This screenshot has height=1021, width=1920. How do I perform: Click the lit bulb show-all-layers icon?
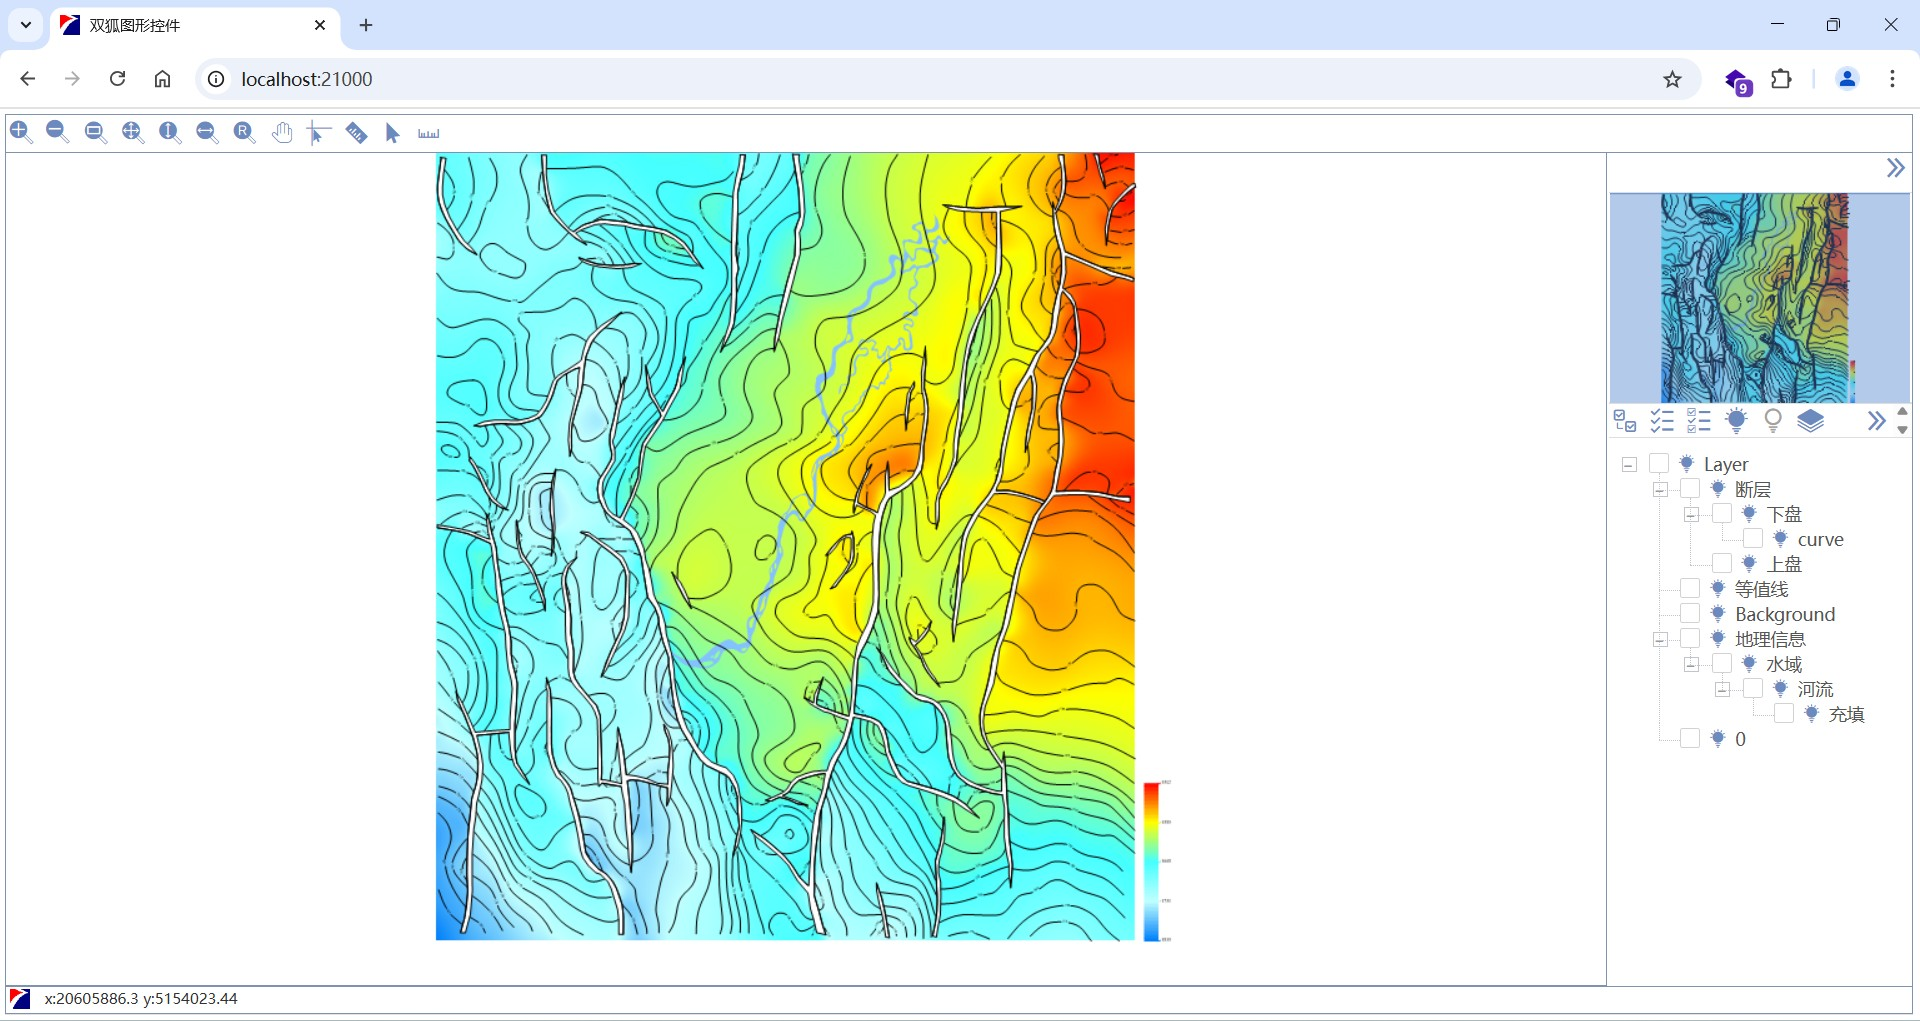click(x=1736, y=421)
